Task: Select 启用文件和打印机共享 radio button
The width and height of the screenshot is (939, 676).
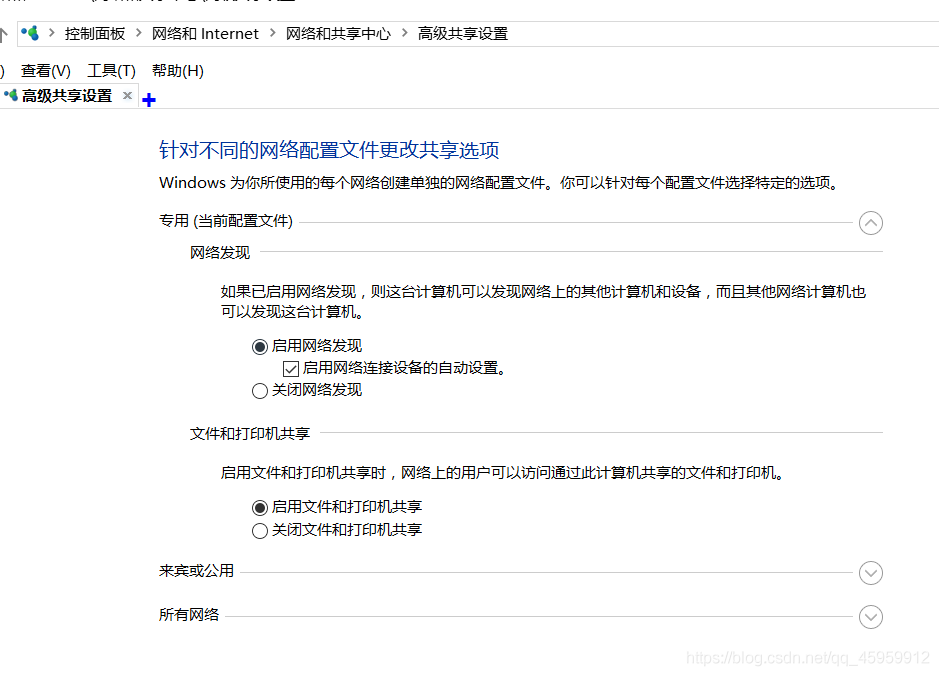Action: [259, 508]
